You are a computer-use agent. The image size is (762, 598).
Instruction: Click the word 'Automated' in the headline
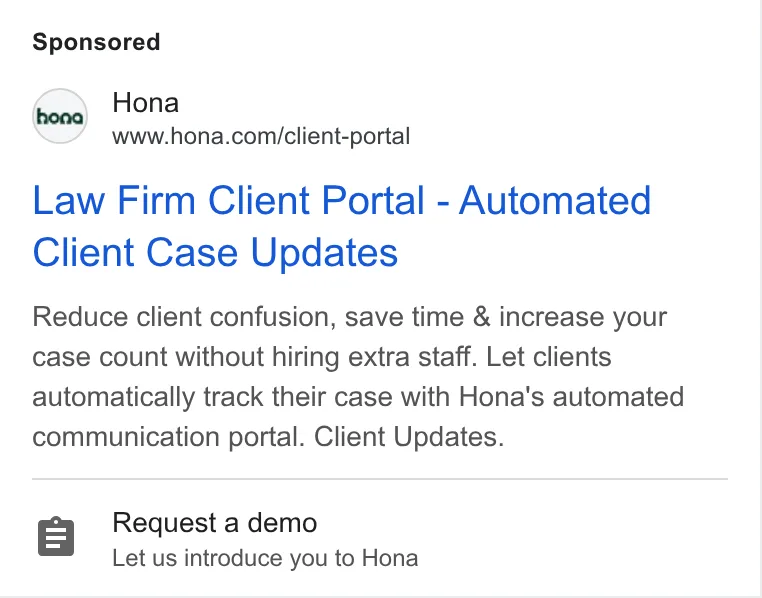point(555,200)
